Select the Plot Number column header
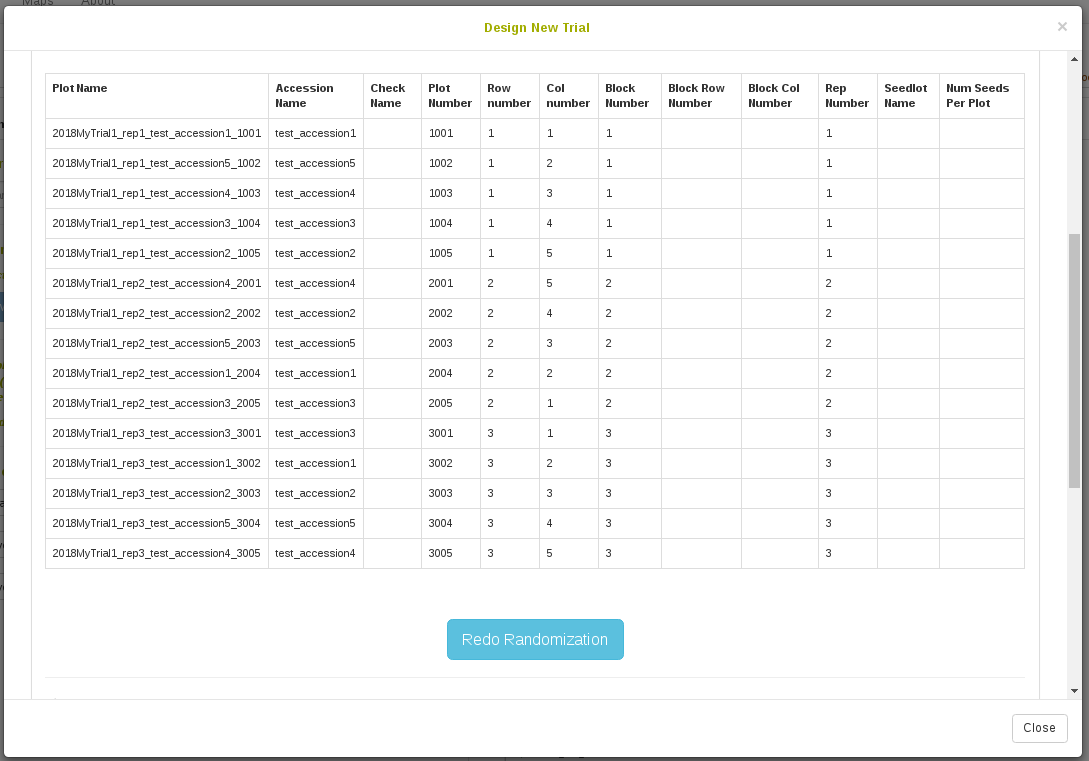Image resolution: width=1089 pixels, height=761 pixels. pyautogui.click(x=451, y=96)
